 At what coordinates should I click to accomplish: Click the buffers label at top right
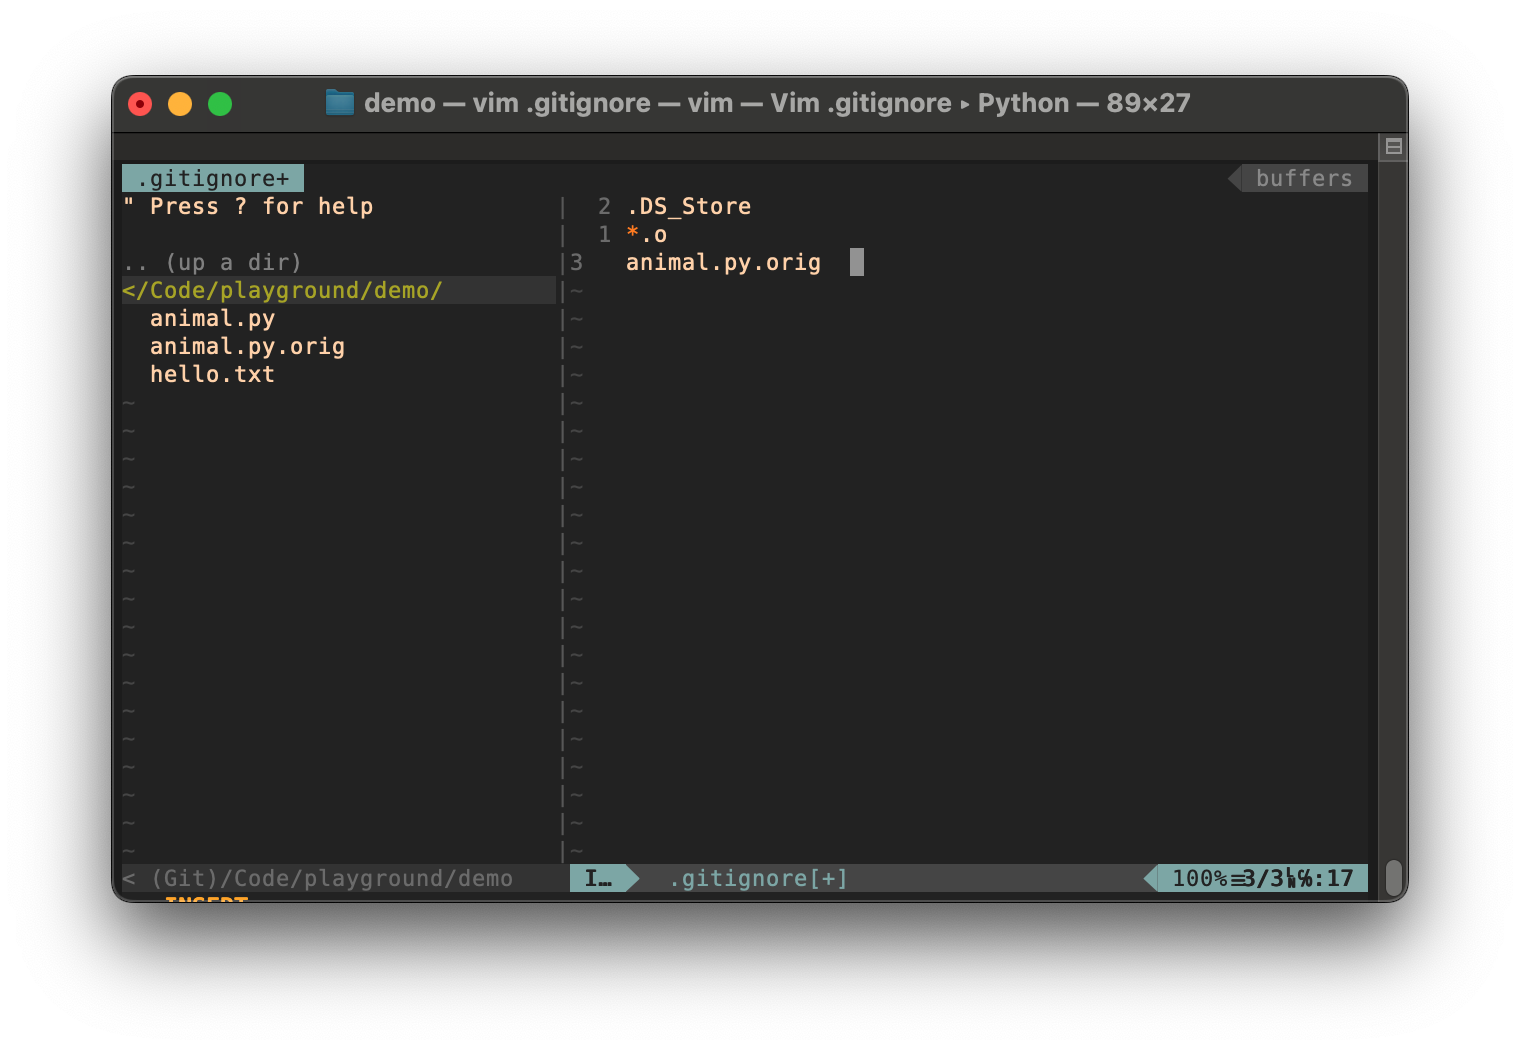(1303, 178)
